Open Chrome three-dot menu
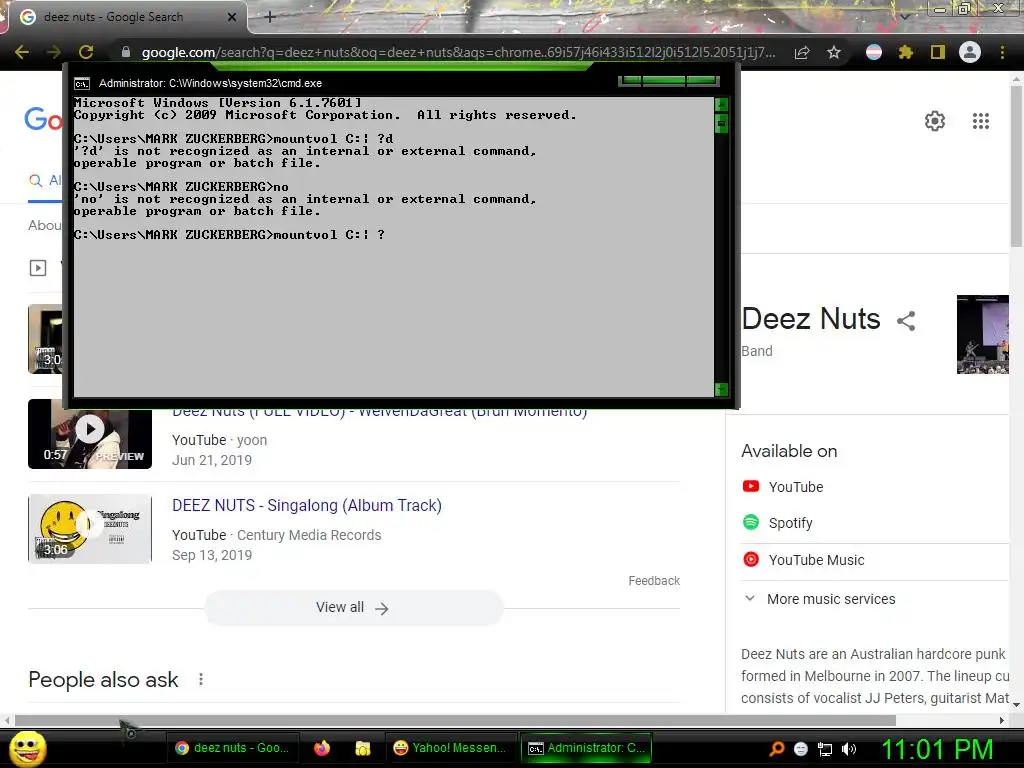The image size is (1024, 768). click(x=1002, y=52)
